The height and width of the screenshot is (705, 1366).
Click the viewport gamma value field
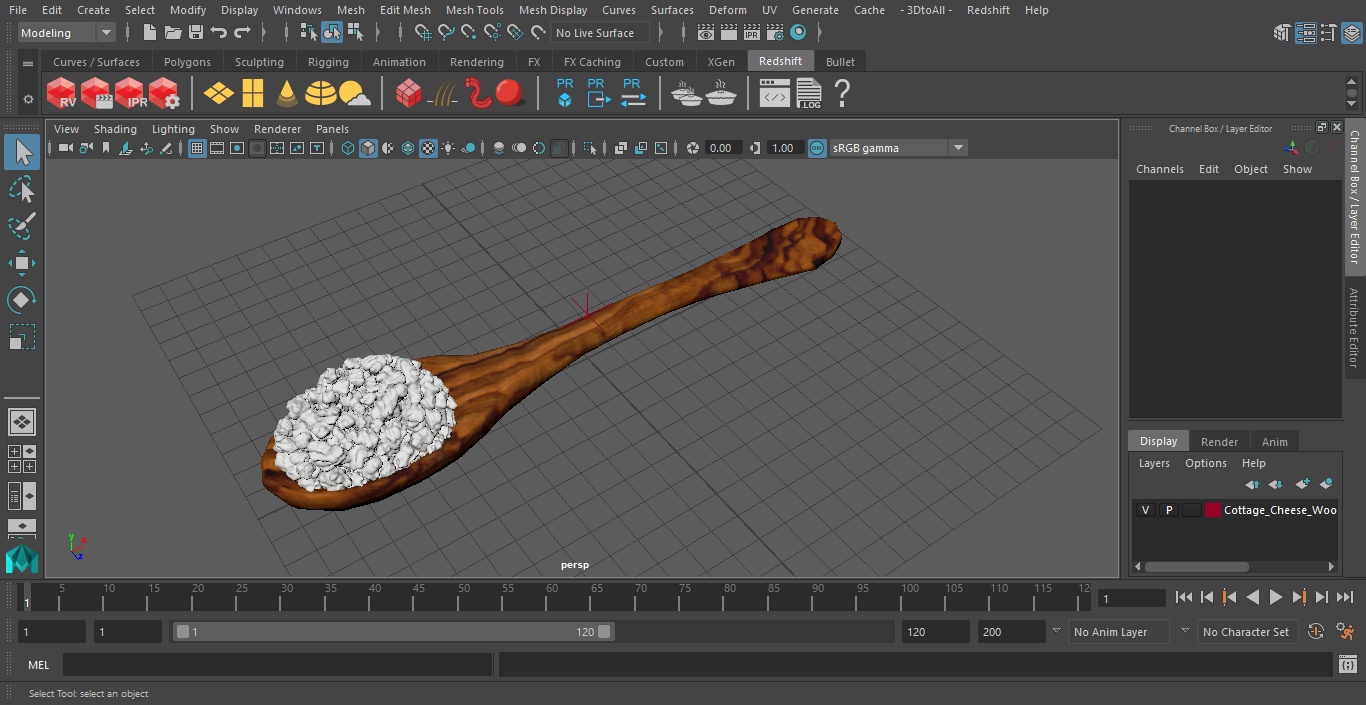click(787, 148)
